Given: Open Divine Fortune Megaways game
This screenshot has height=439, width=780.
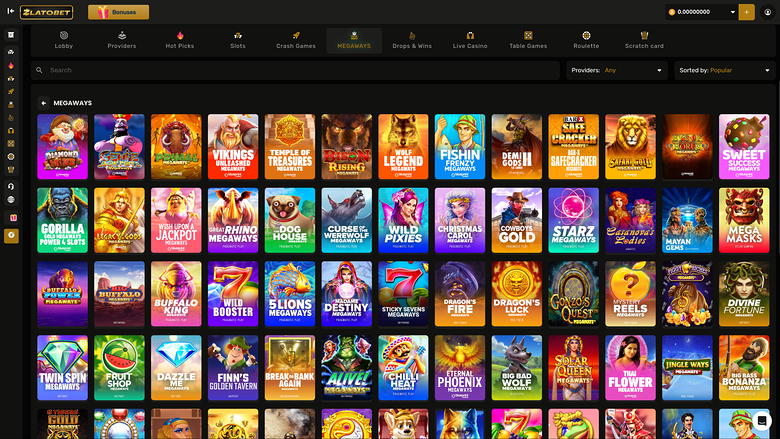Looking at the screenshot, I should tap(744, 294).
